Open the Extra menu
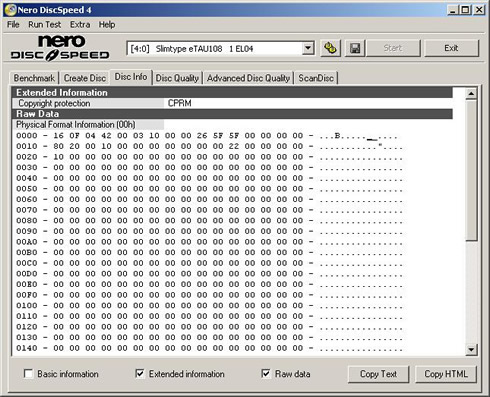Image resolution: width=490 pixels, height=397 pixels. click(80, 24)
